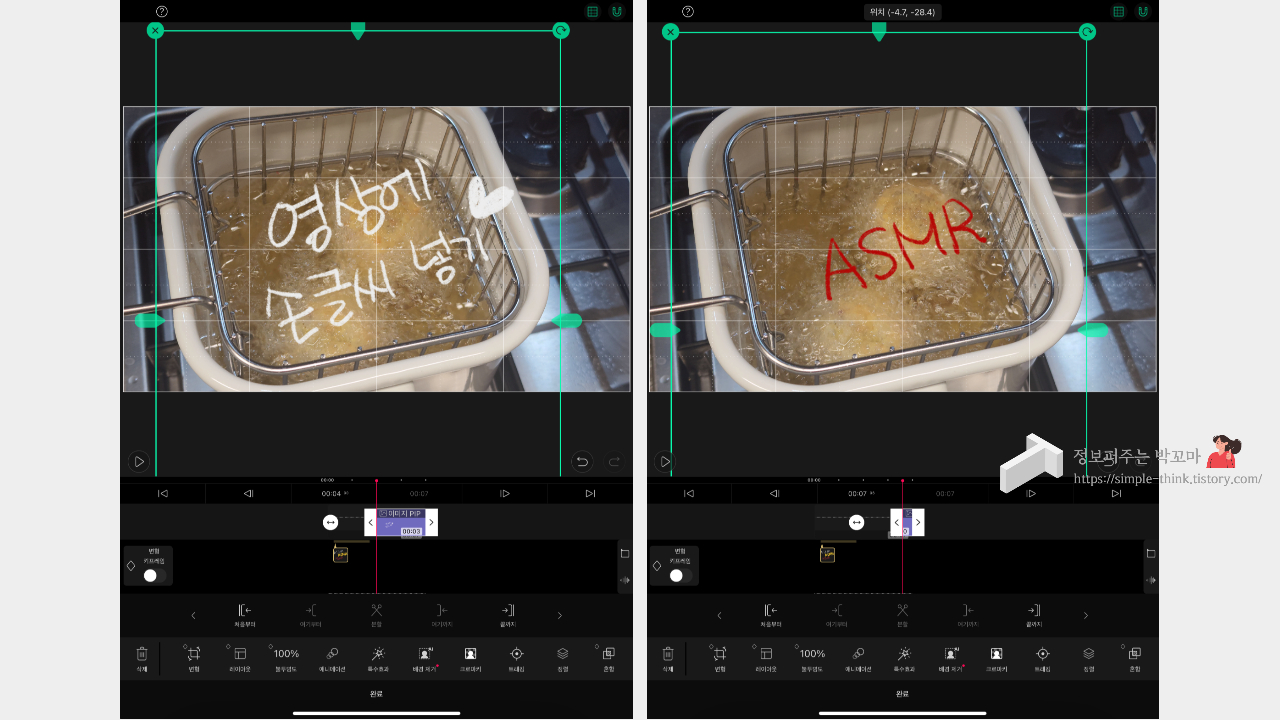Trim from beginning tool in left panel

coord(245,614)
